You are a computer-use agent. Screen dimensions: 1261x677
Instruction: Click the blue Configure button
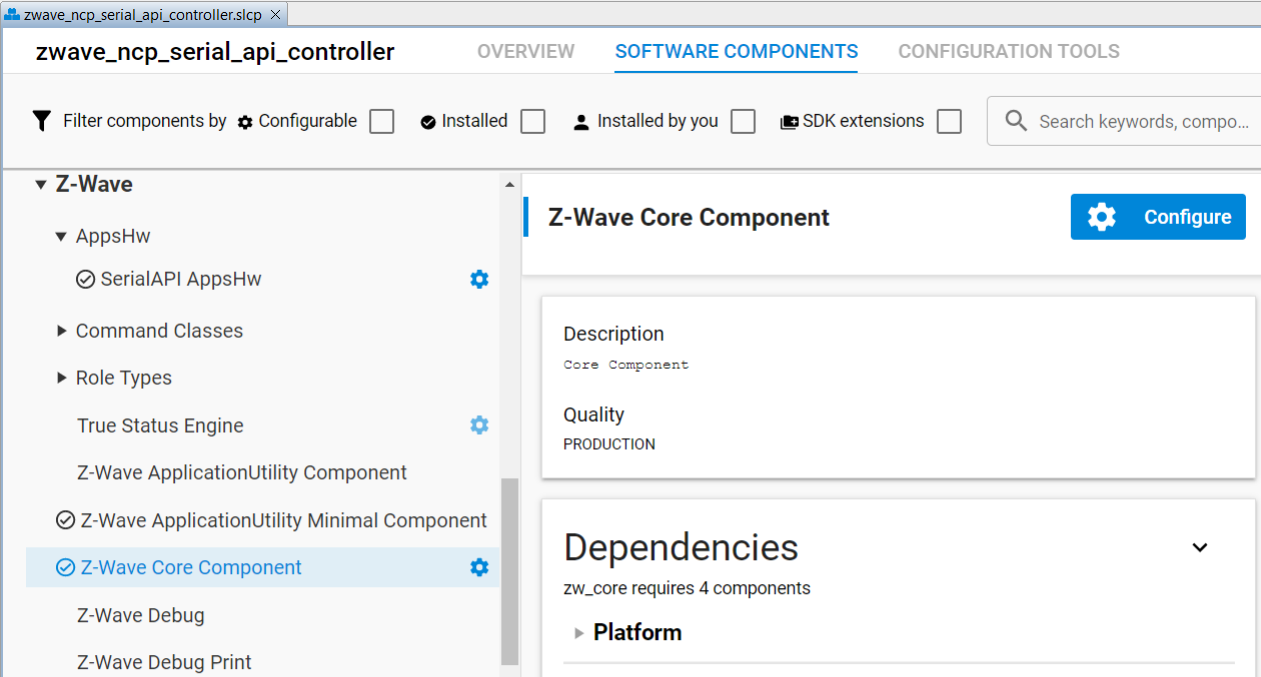[1158, 217]
